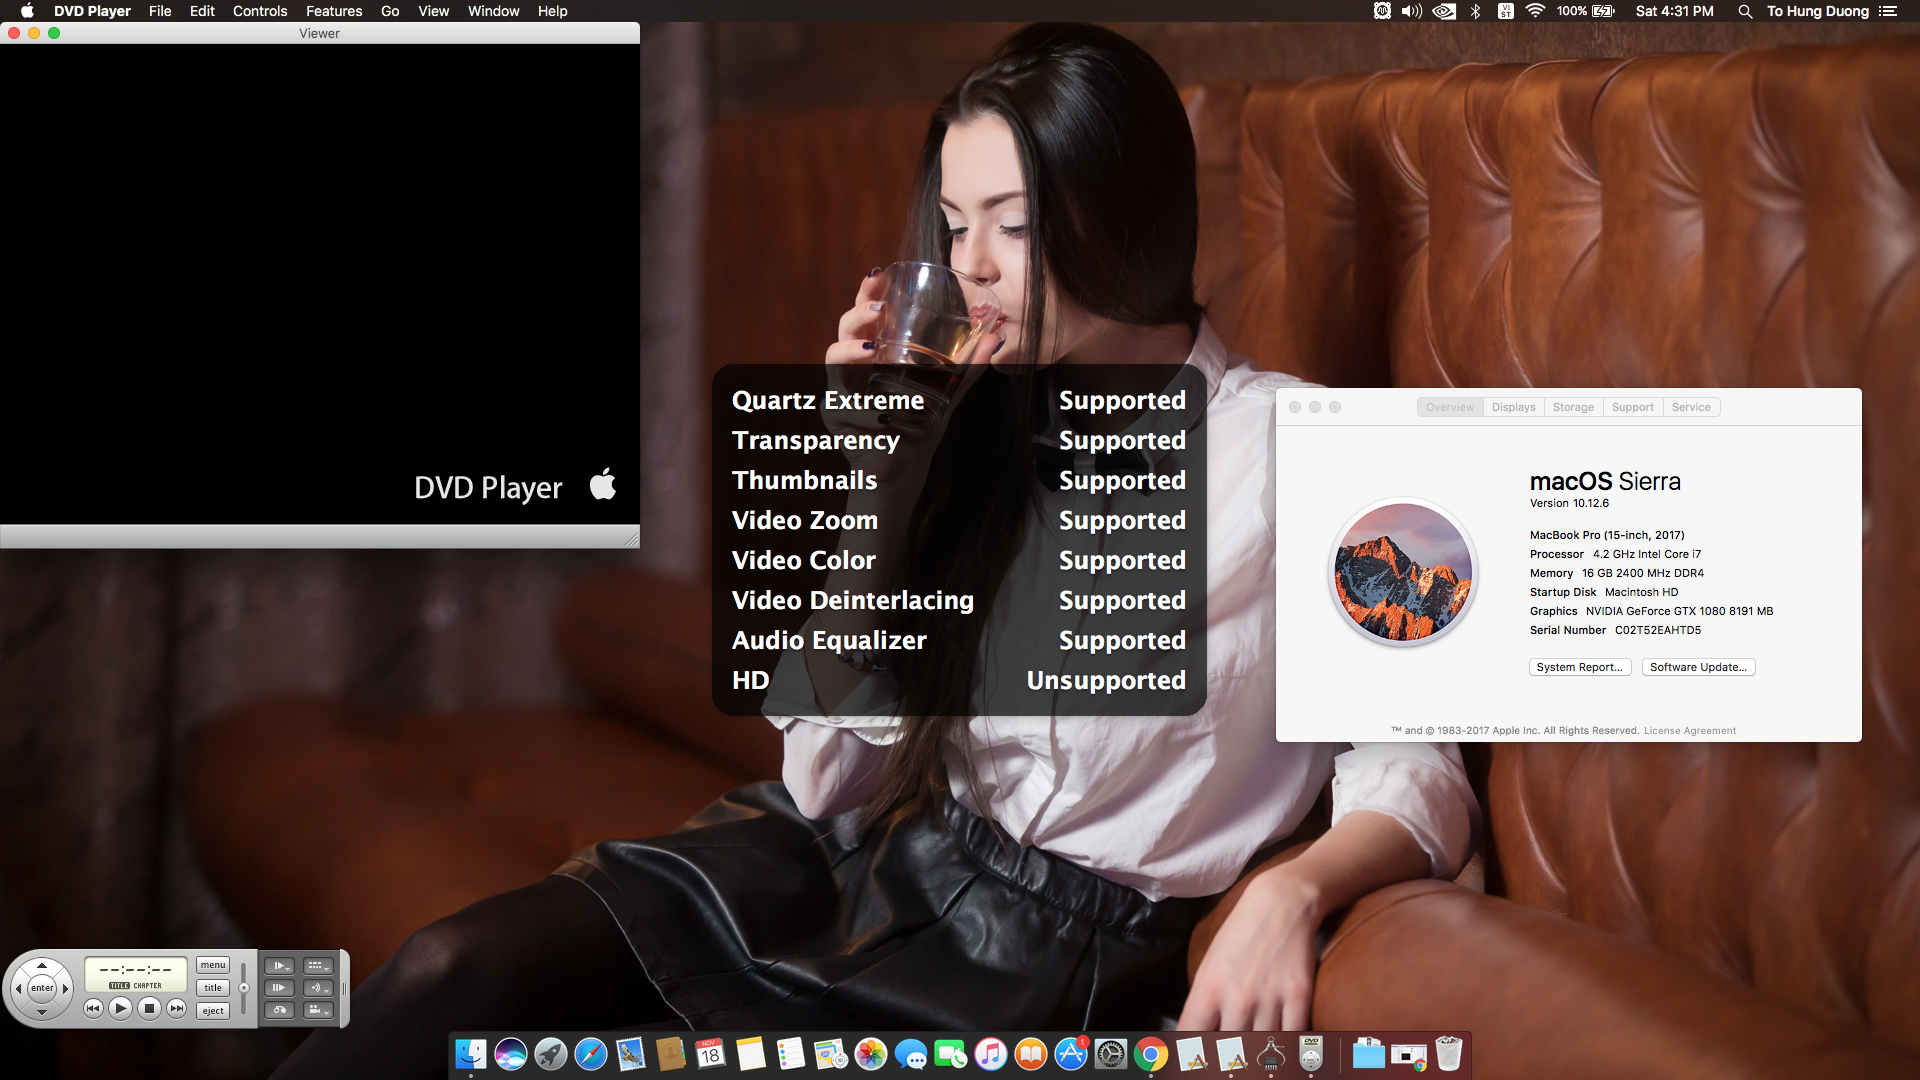Image resolution: width=1920 pixels, height=1080 pixels.
Task: Toggle the TITLE/CHAPTER time display in controller
Action: coord(136,985)
